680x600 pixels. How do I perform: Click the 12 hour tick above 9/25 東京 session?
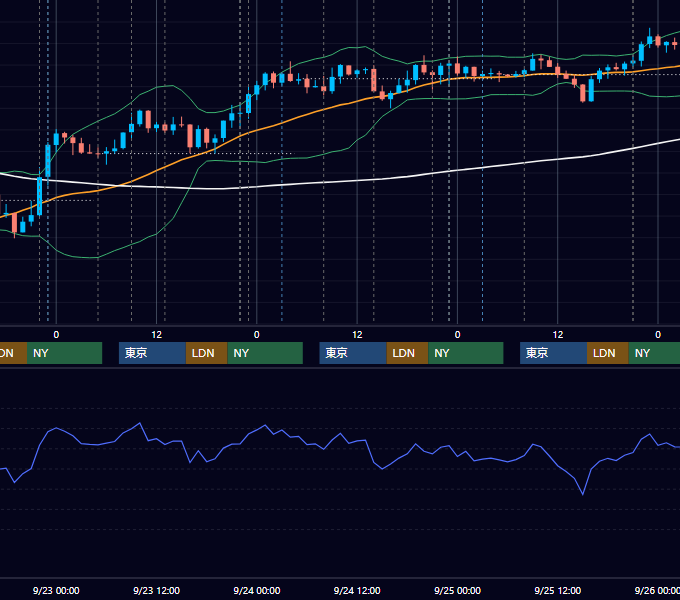point(558,335)
